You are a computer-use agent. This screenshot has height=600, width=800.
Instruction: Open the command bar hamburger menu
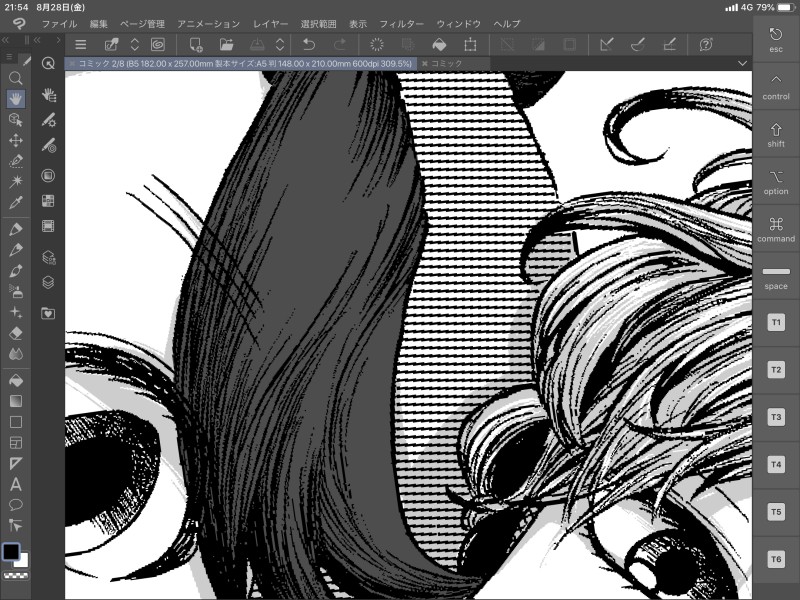81,44
